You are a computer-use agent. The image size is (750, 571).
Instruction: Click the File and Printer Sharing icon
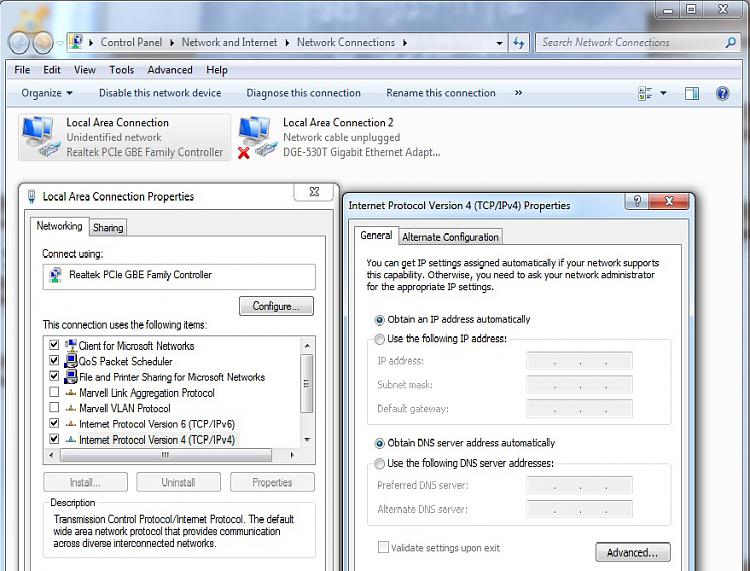pyautogui.click(x=71, y=377)
